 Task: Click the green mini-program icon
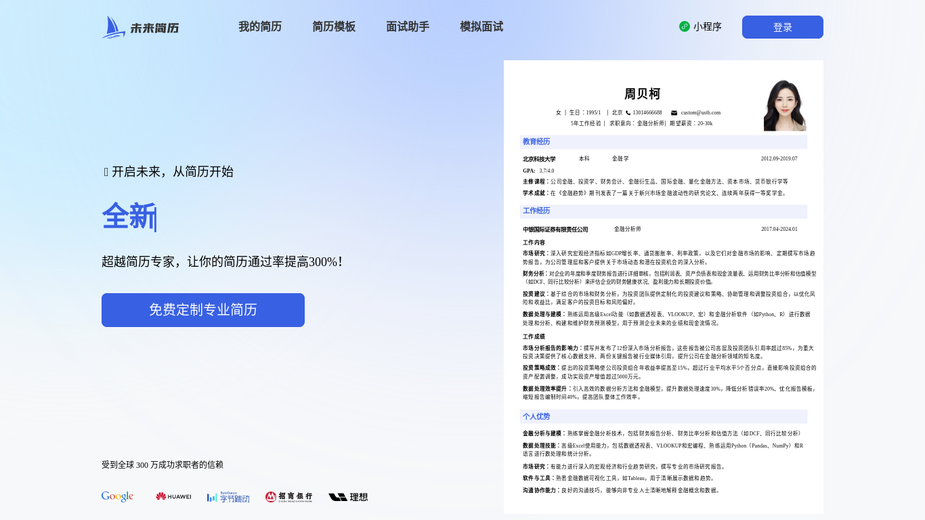pos(684,27)
